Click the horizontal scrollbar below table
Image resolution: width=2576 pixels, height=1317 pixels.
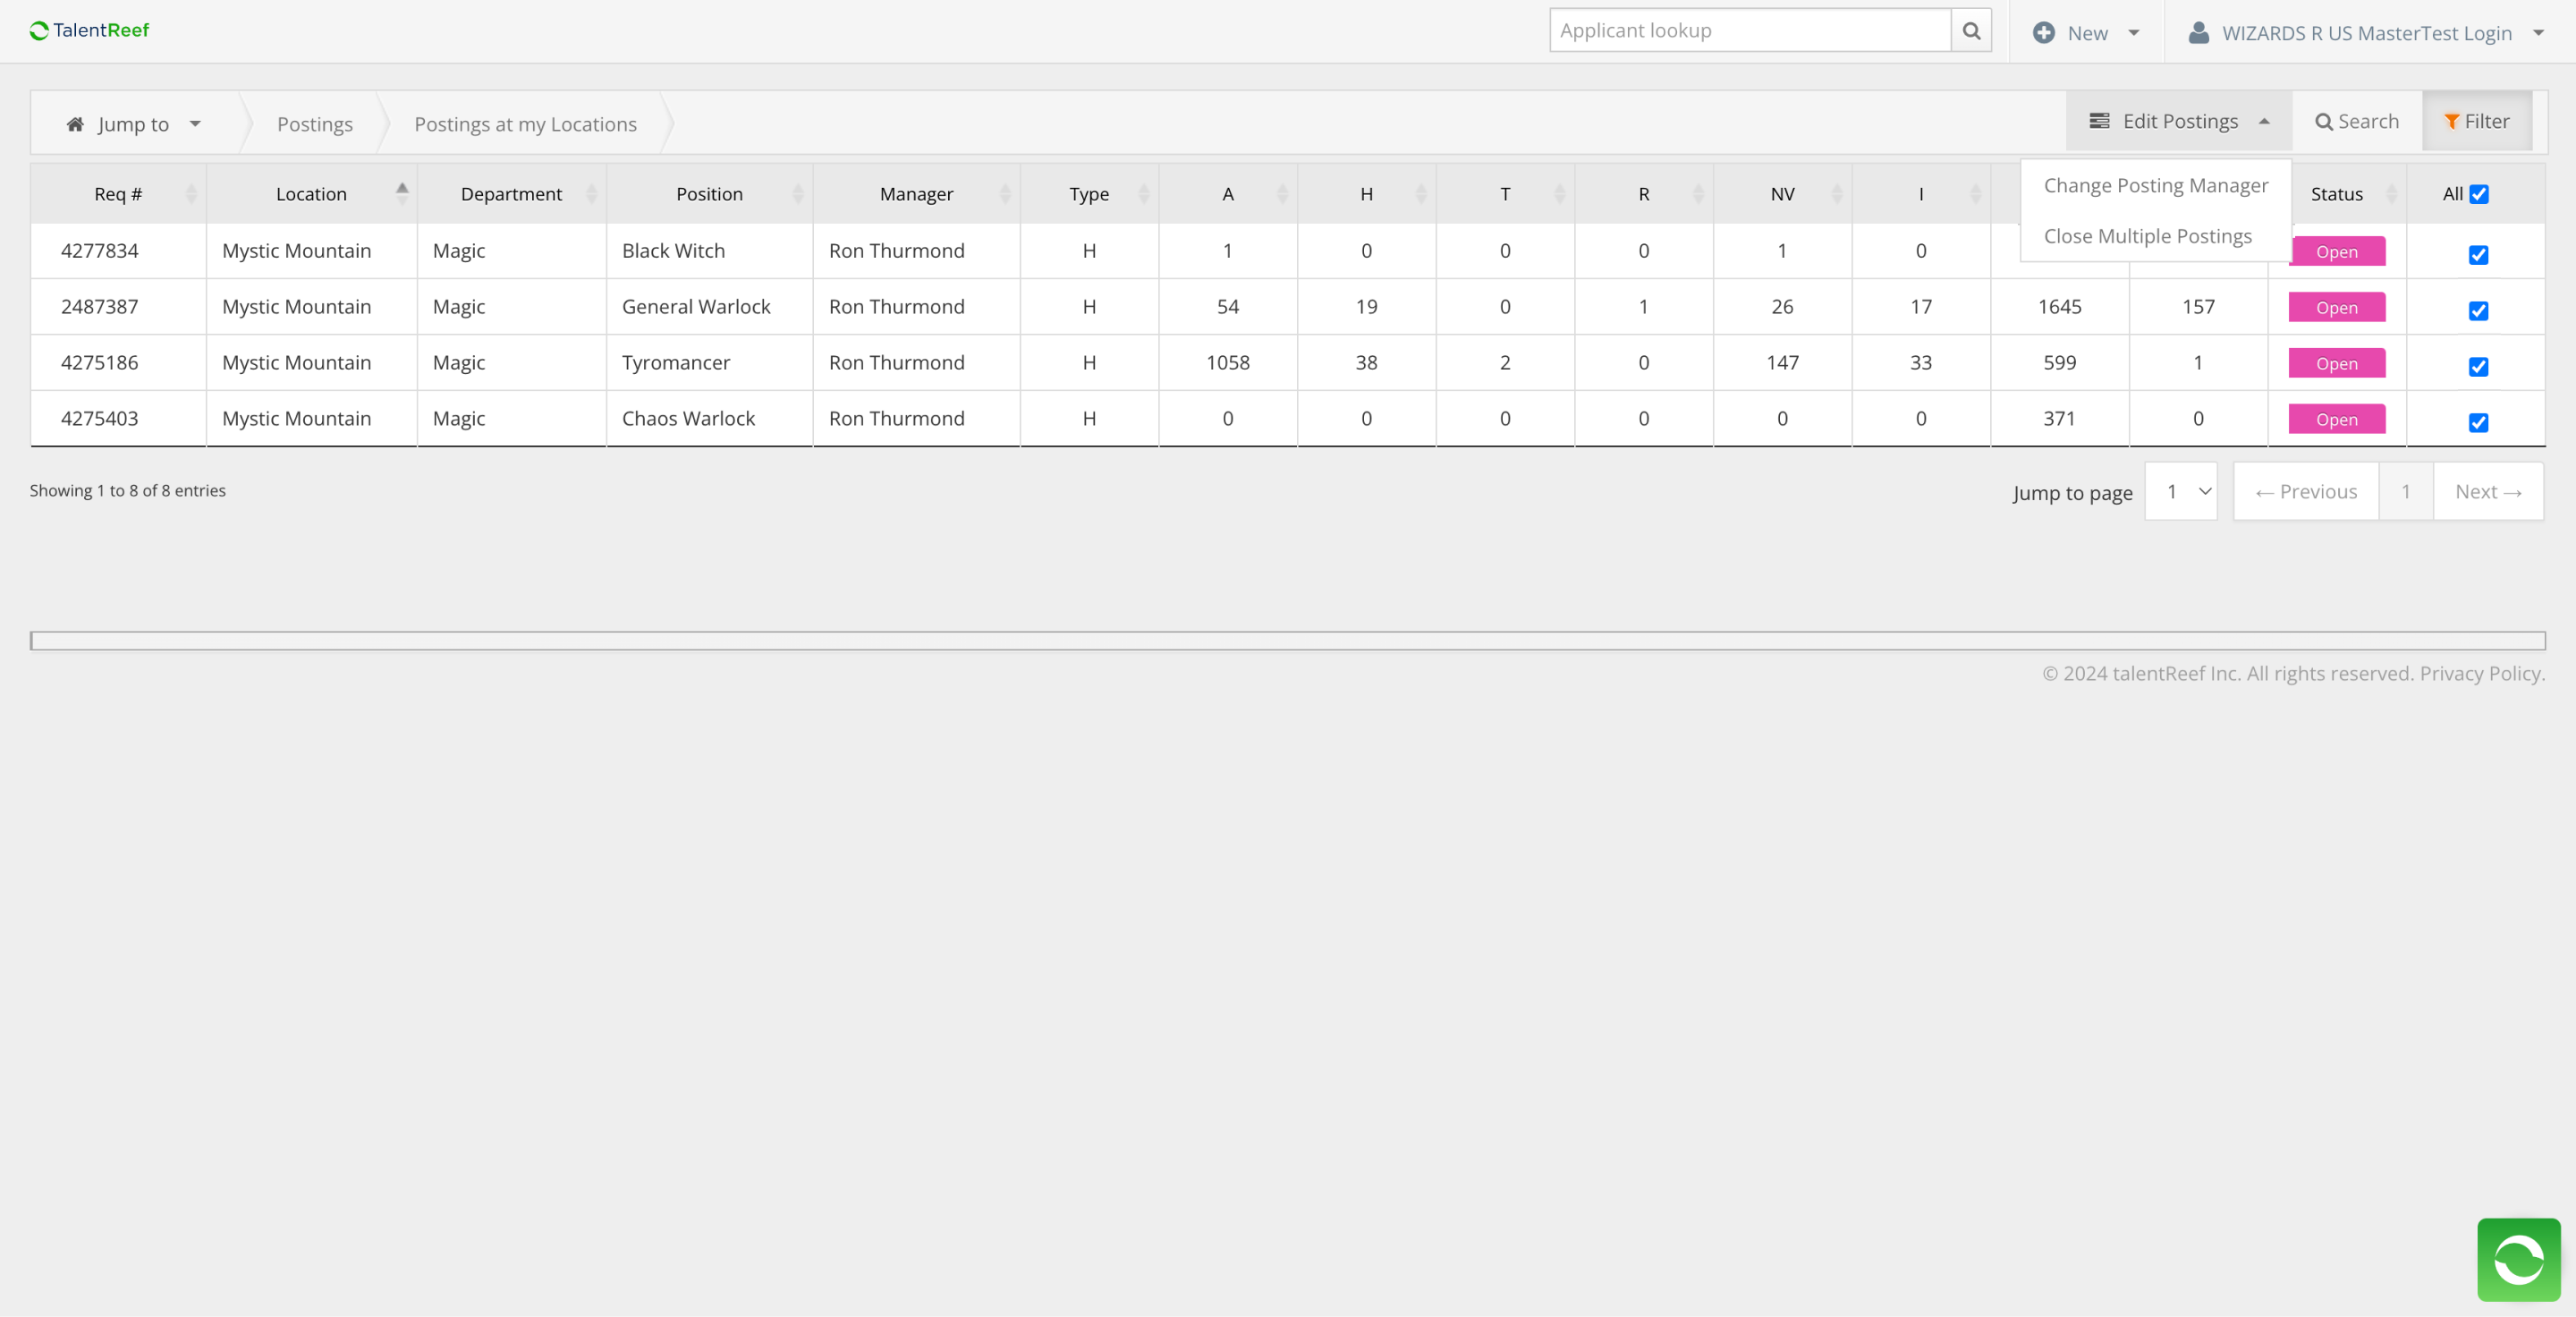[1287, 640]
